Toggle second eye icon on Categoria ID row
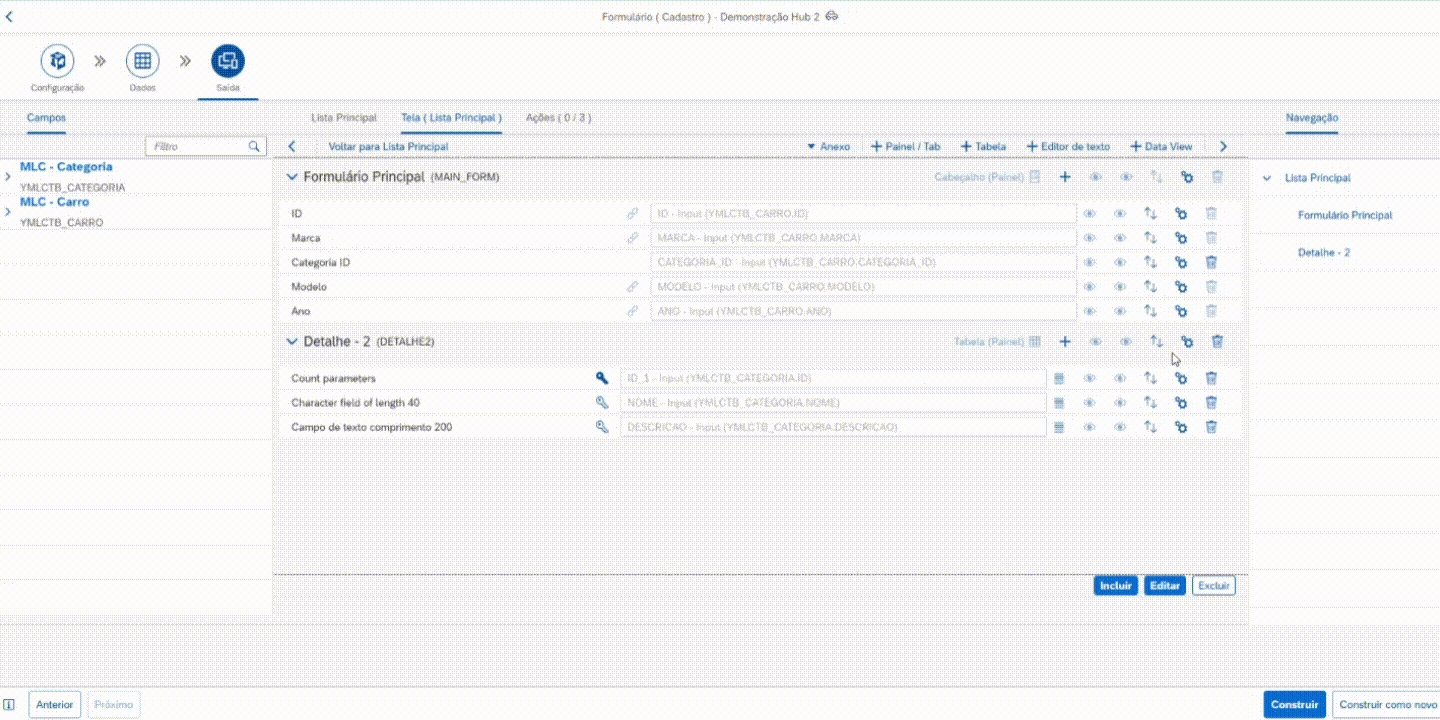The width and height of the screenshot is (1440, 720). pyautogui.click(x=1120, y=262)
